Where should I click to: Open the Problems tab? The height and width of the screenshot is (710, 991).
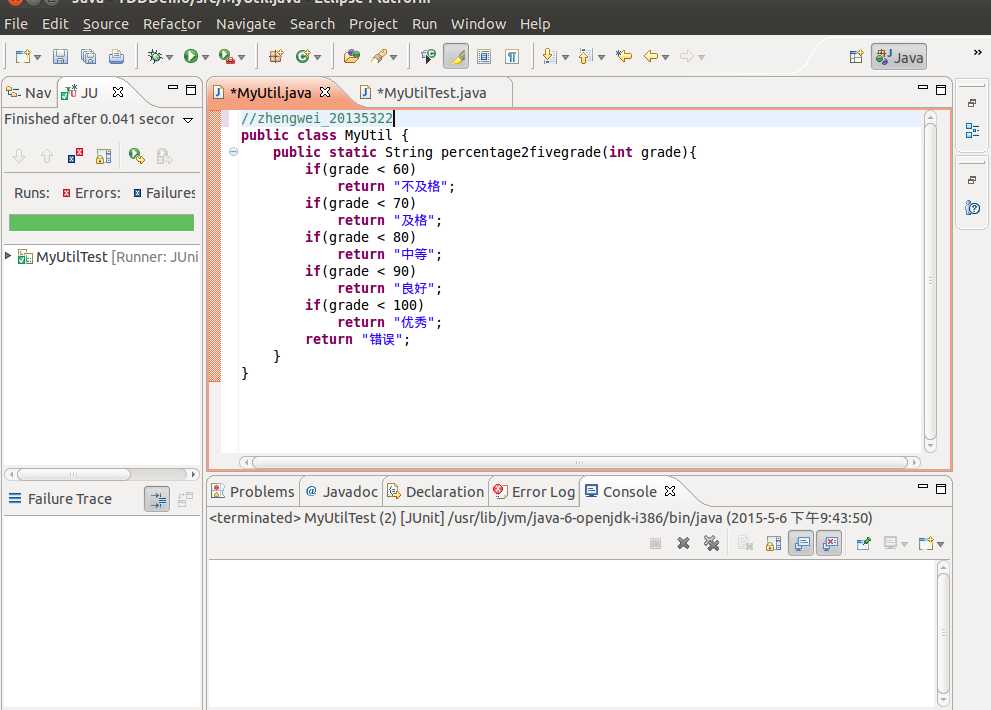click(253, 492)
